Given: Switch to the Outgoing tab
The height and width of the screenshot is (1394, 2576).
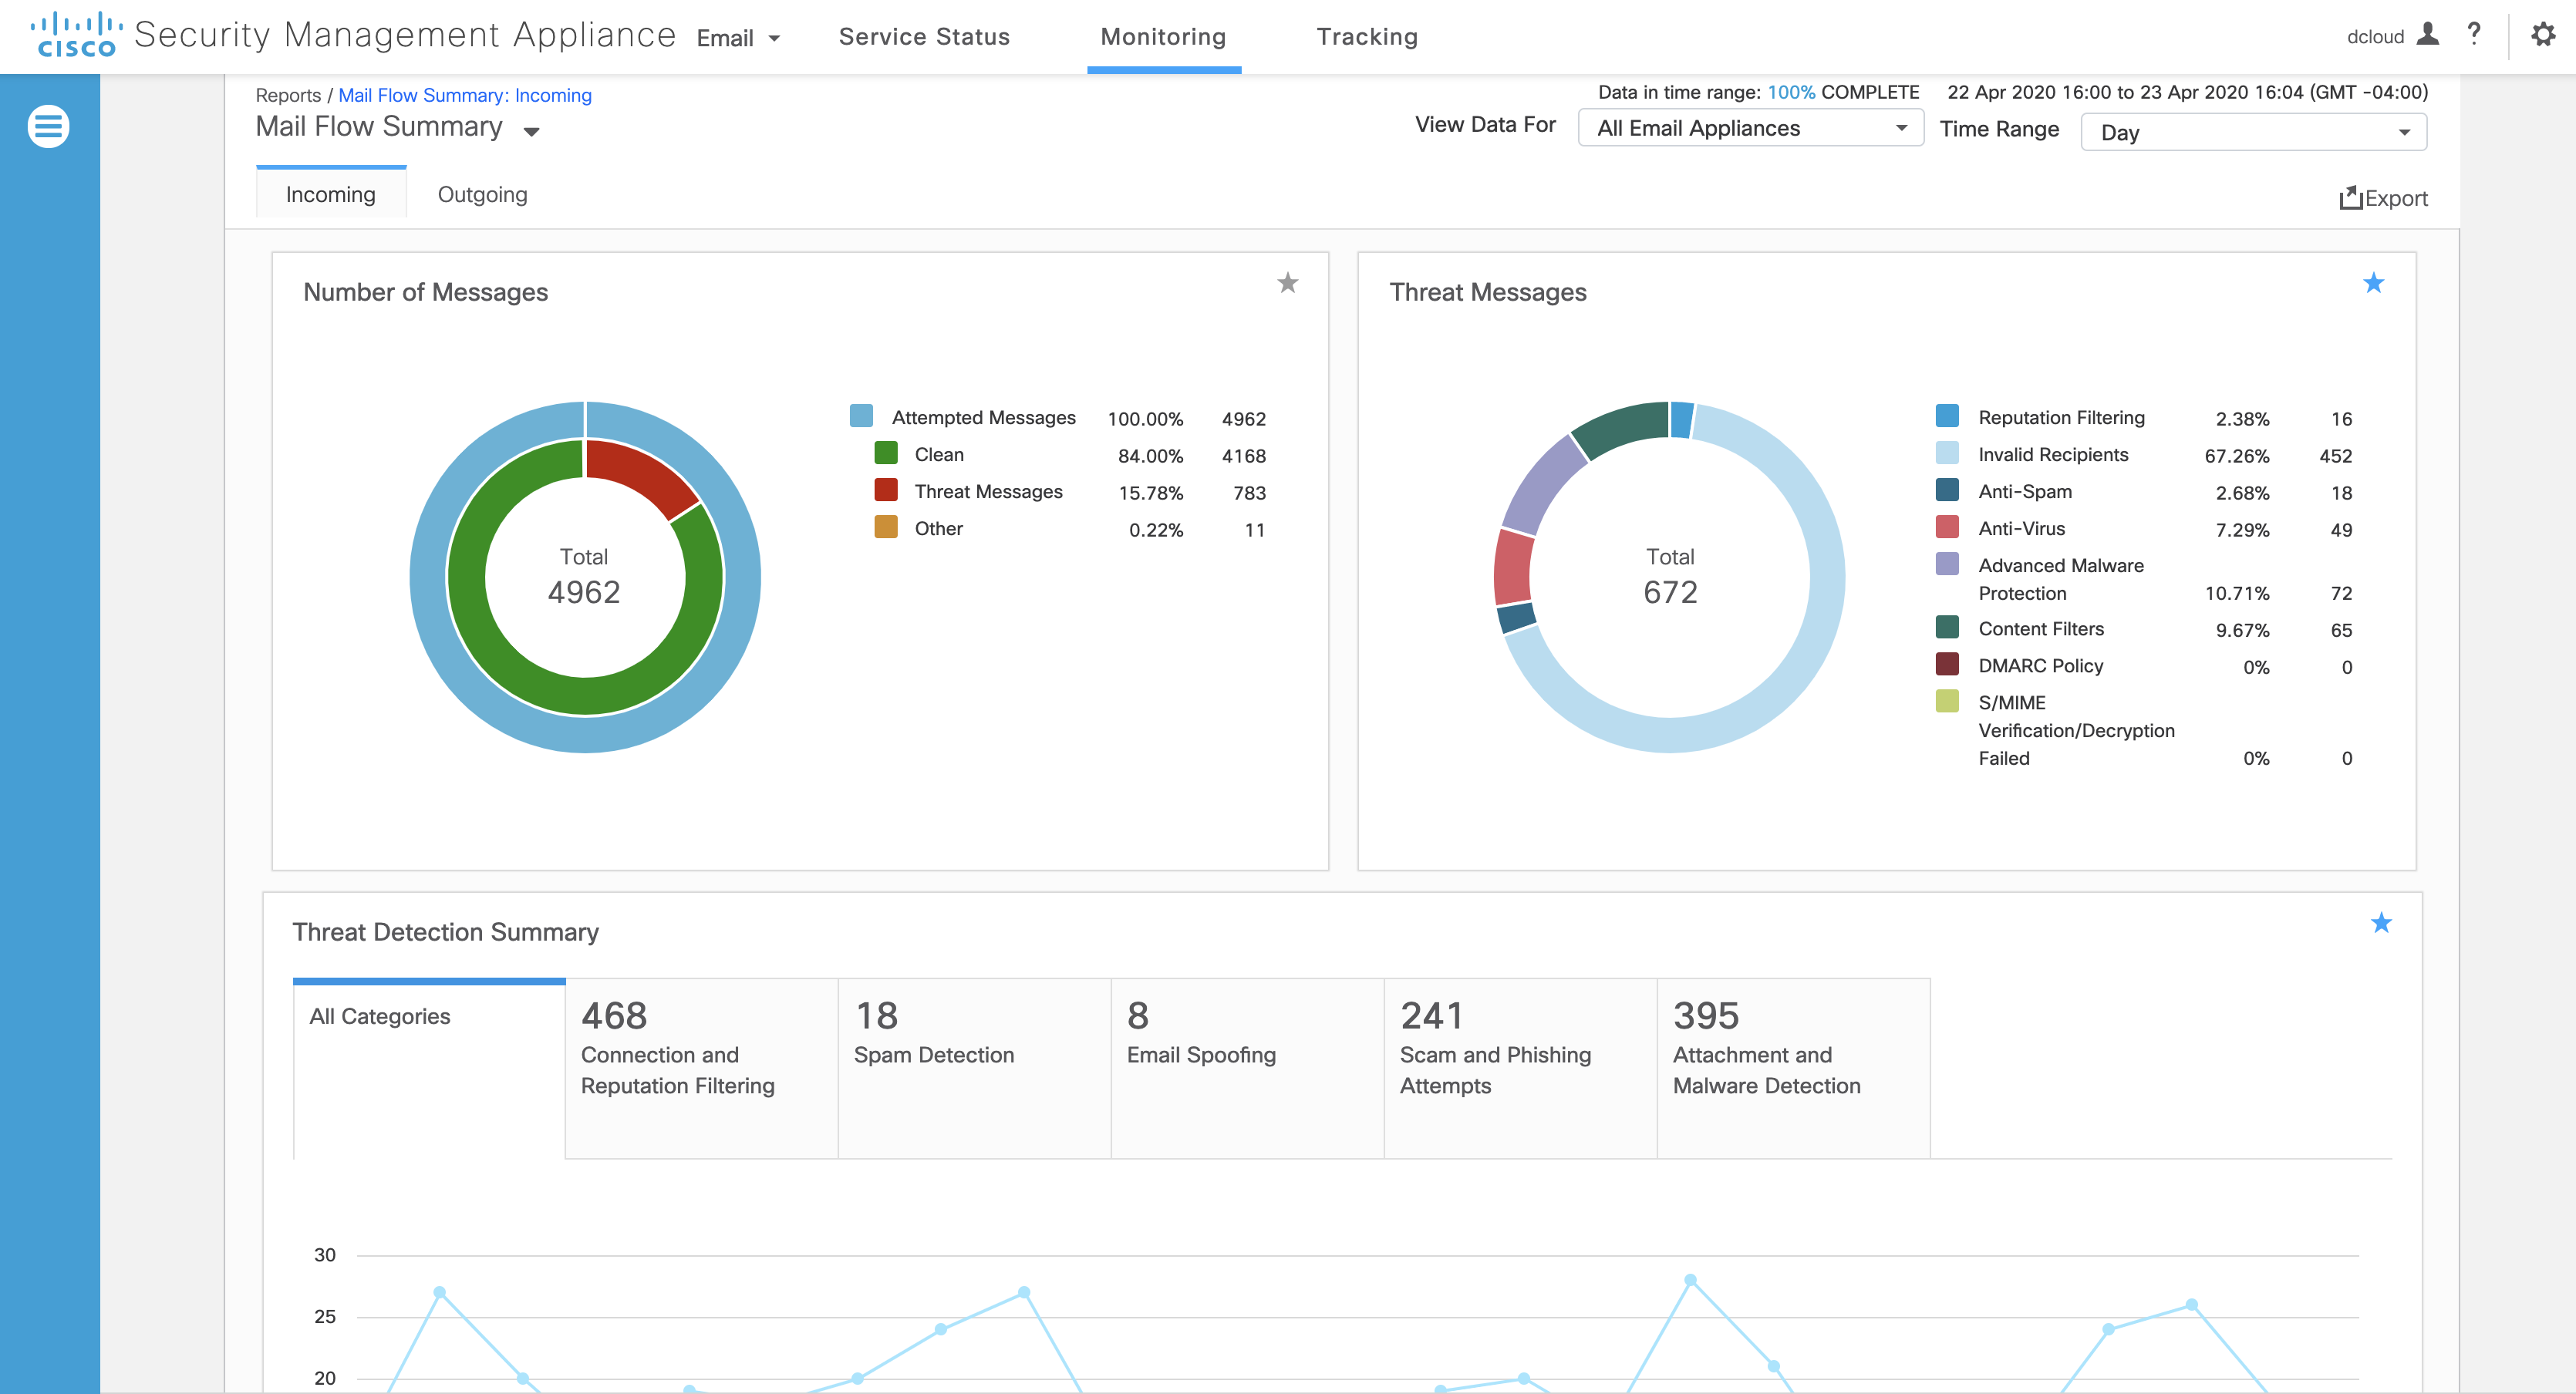Looking at the screenshot, I should point(482,194).
